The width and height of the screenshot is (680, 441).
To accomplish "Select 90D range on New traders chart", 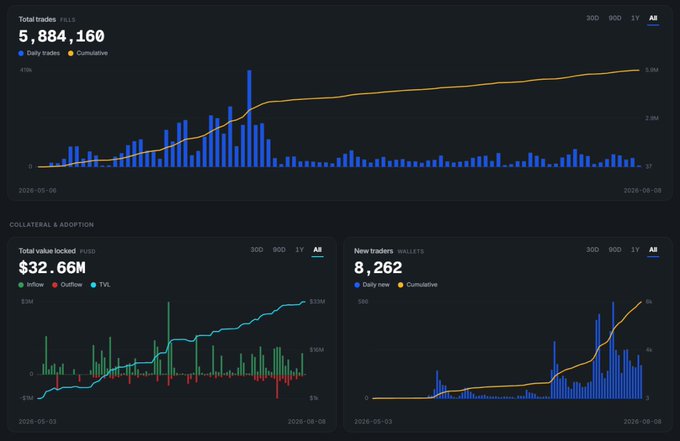I will (615, 250).
